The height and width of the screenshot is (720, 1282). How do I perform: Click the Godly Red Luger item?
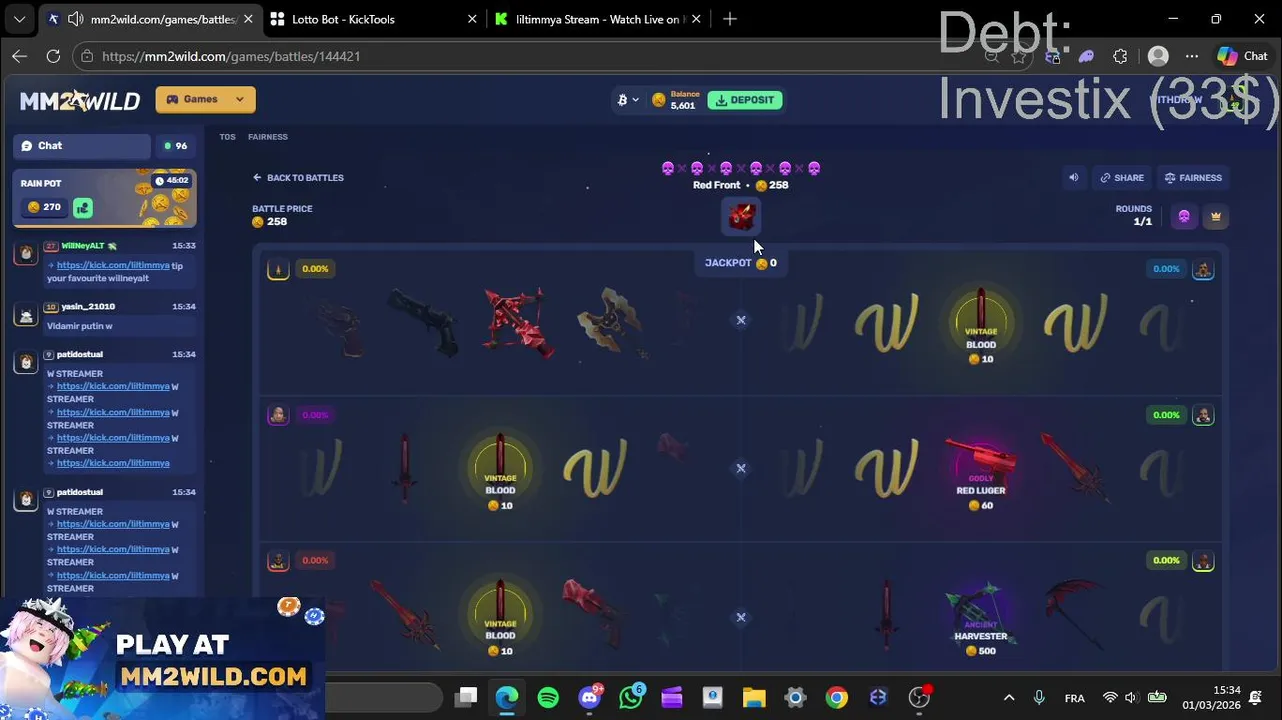(x=981, y=472)
